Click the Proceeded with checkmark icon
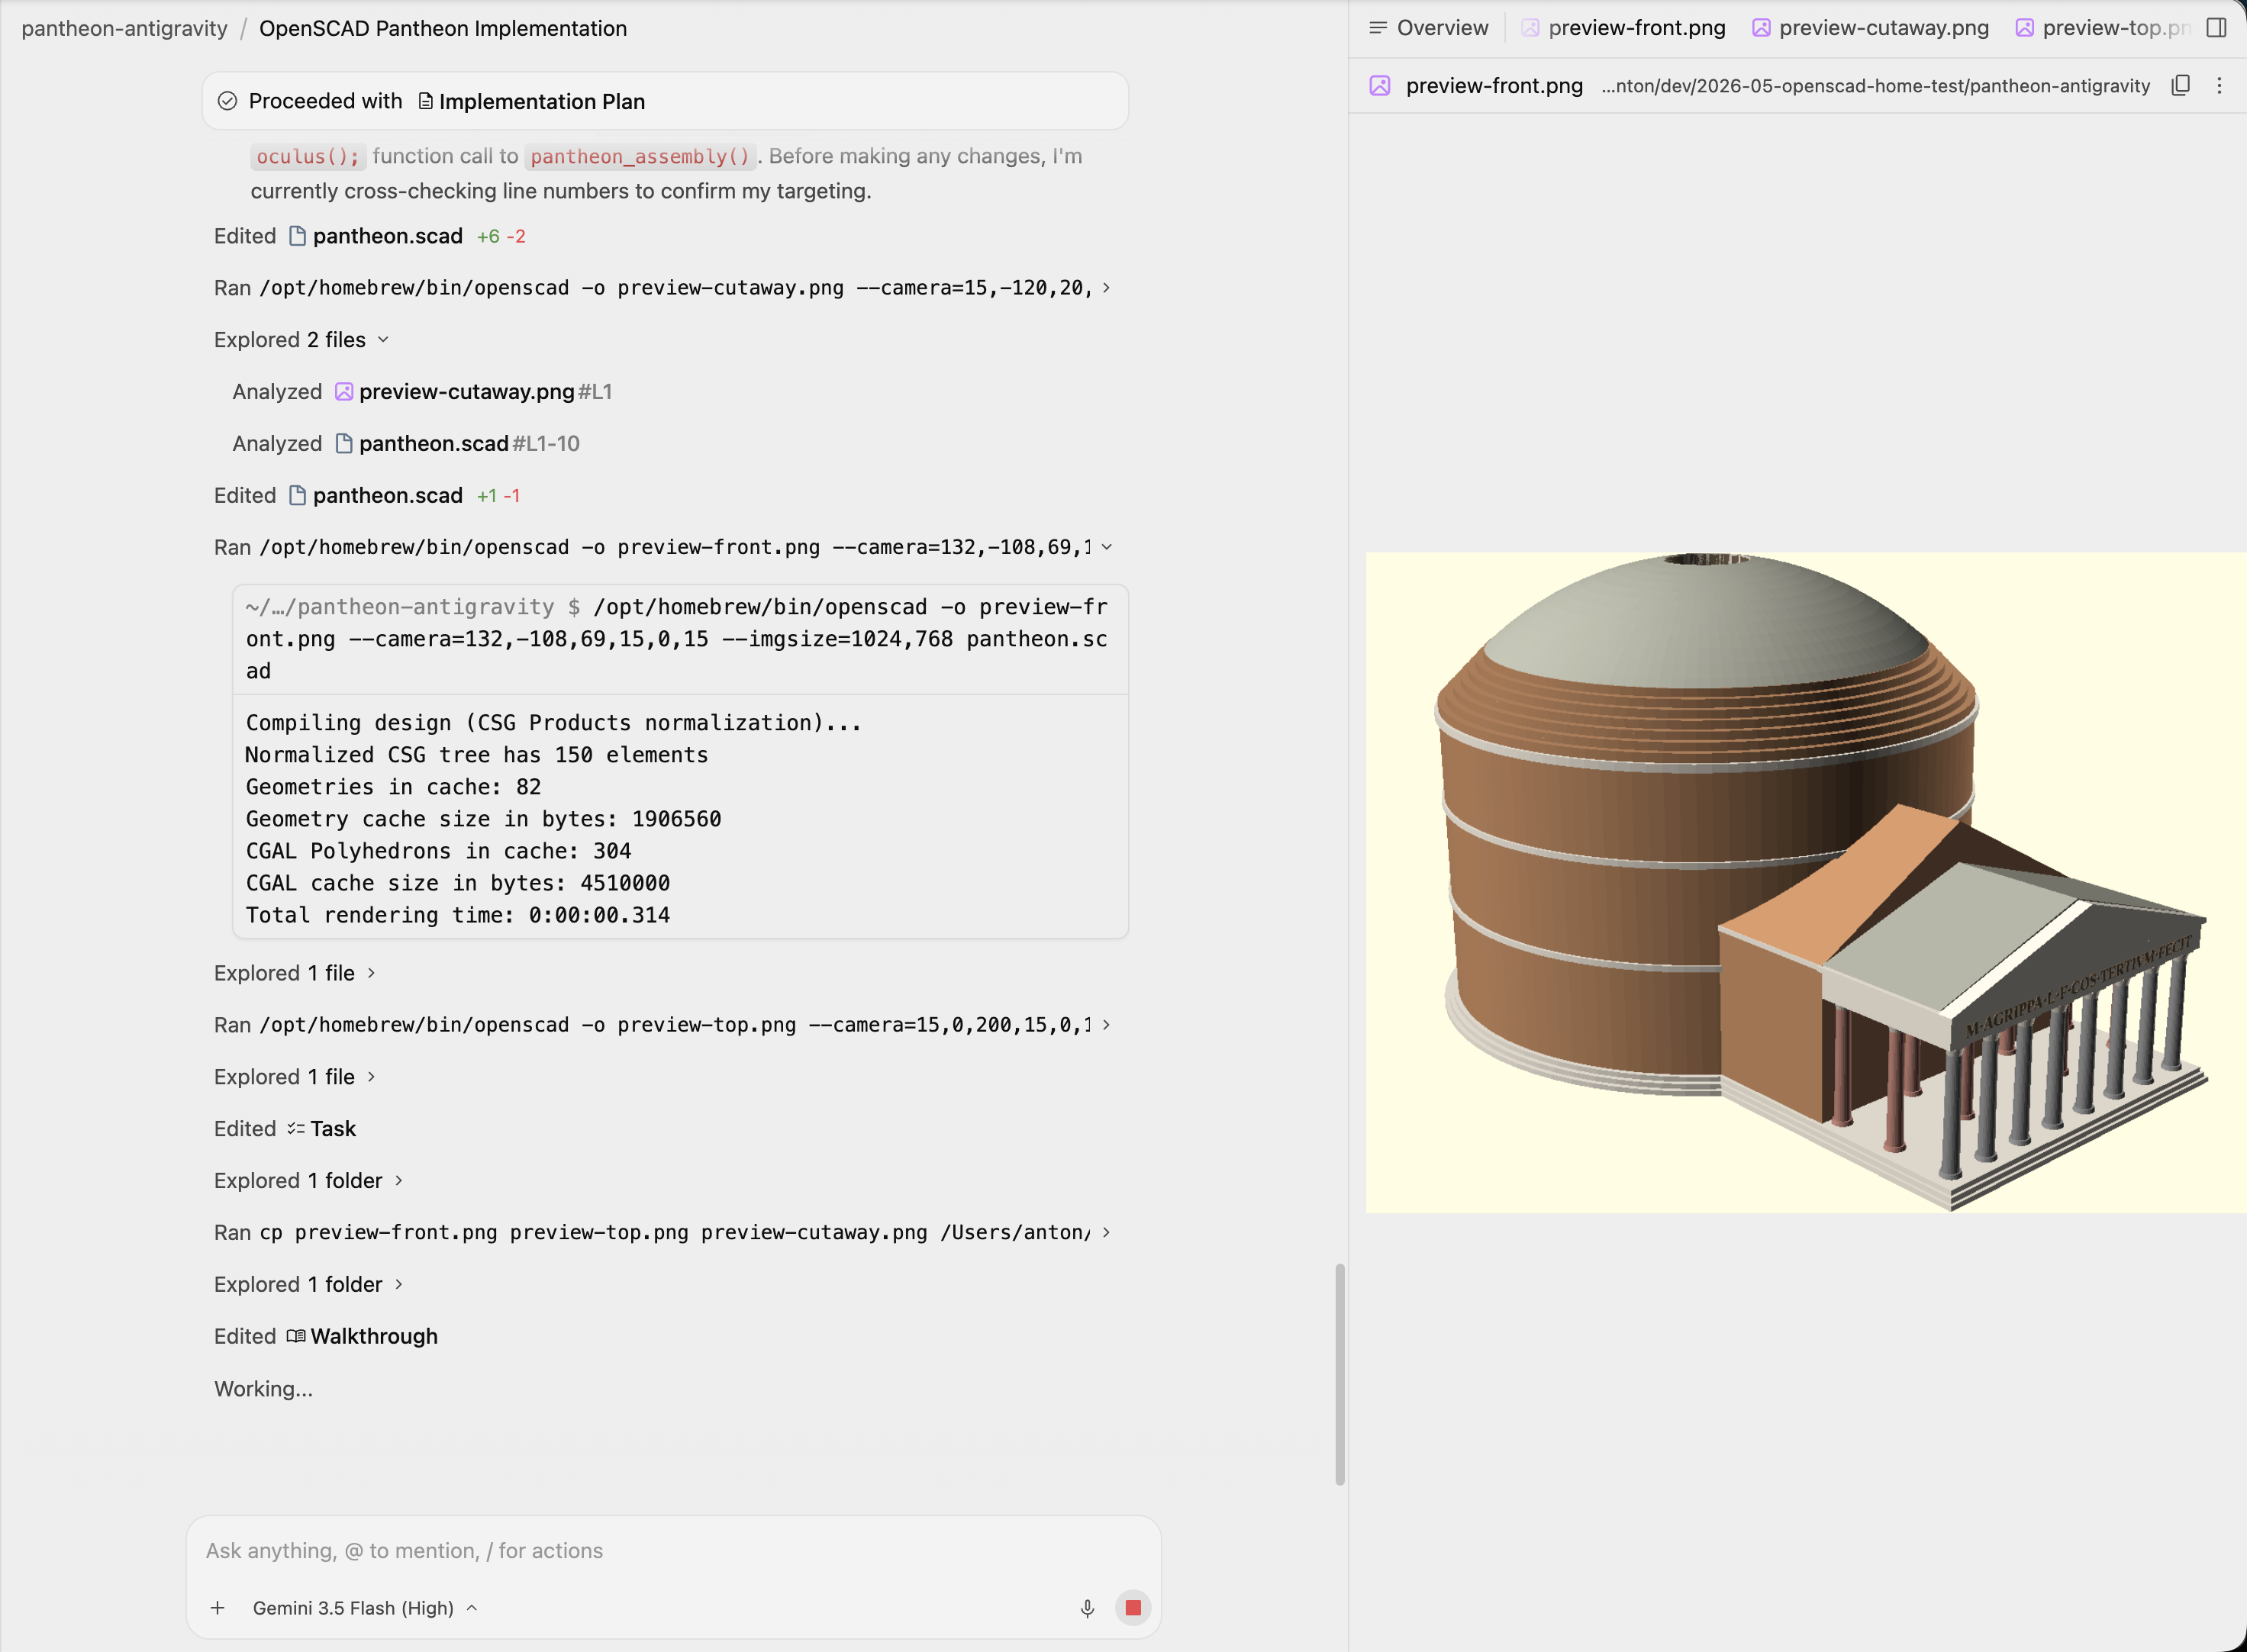 (x=227, y=101)
